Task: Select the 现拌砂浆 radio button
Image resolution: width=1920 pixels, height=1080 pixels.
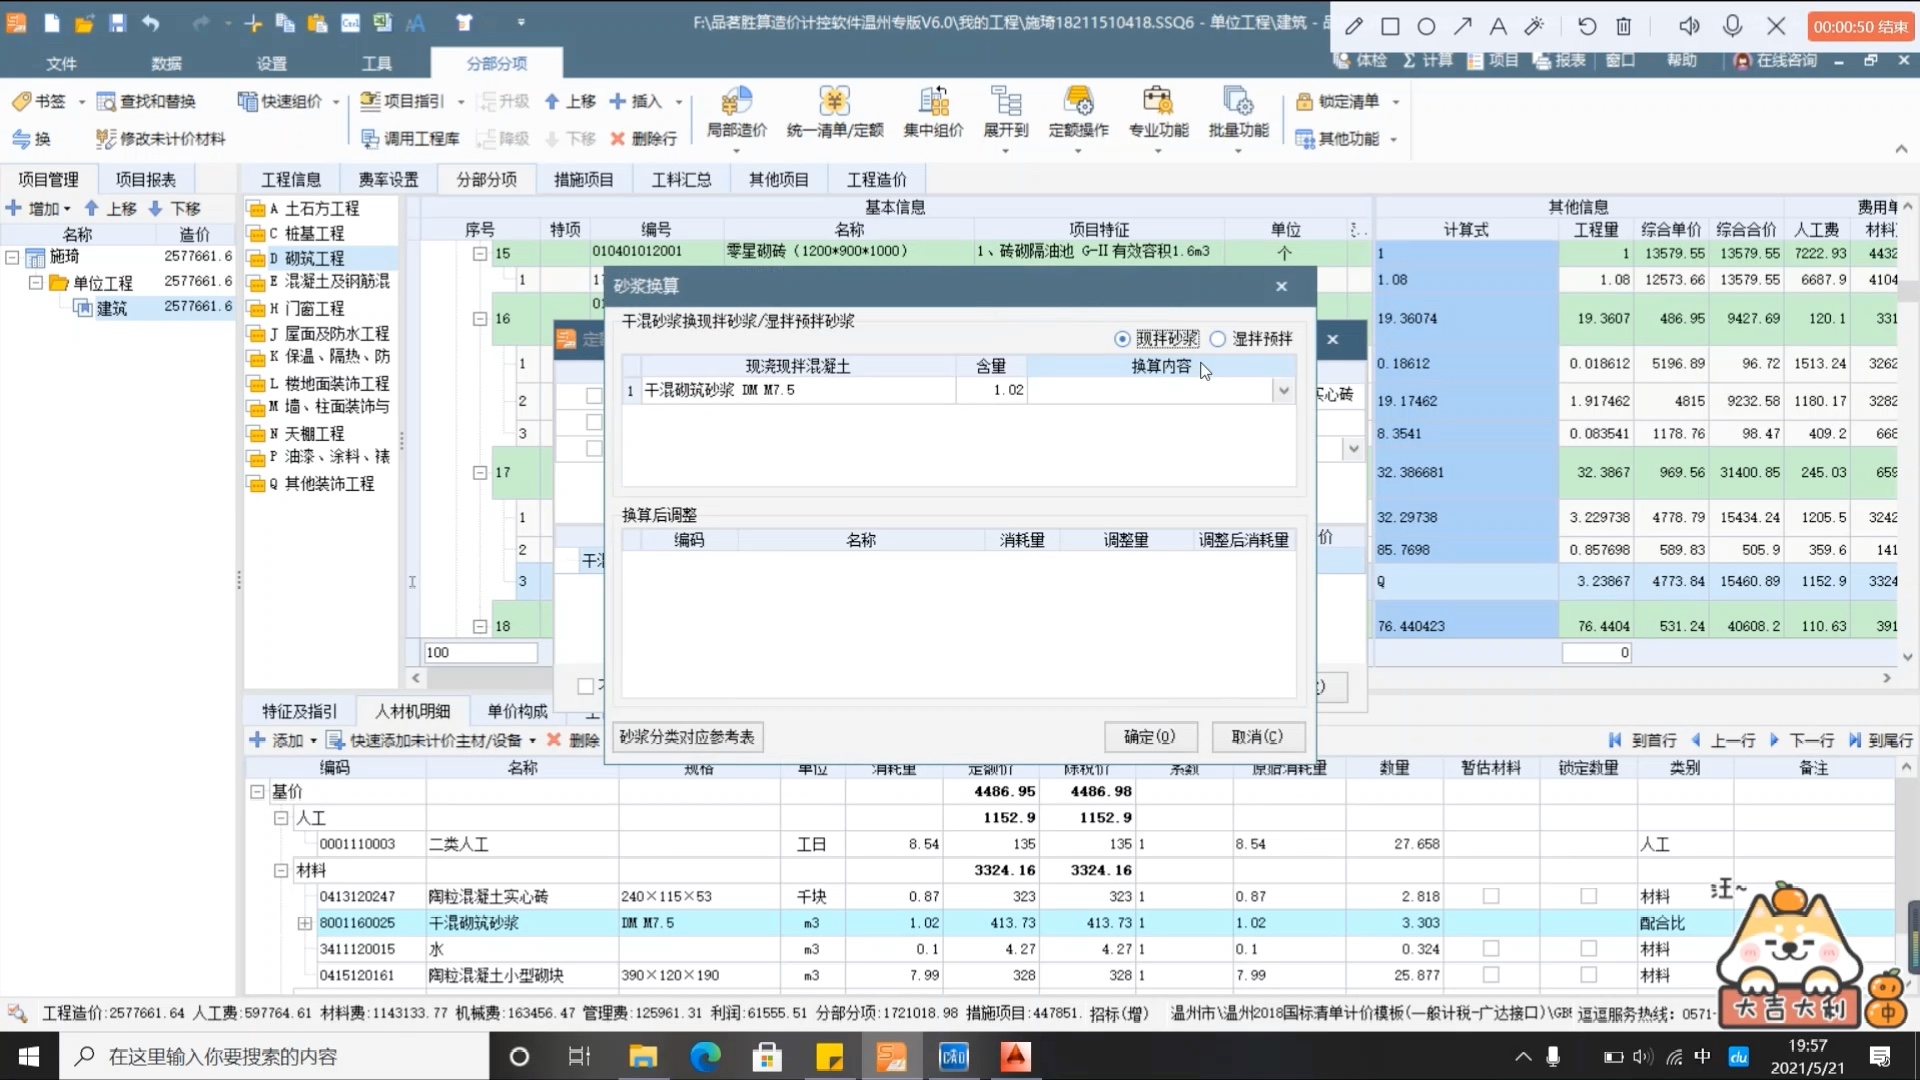Action: (1122, 339)
